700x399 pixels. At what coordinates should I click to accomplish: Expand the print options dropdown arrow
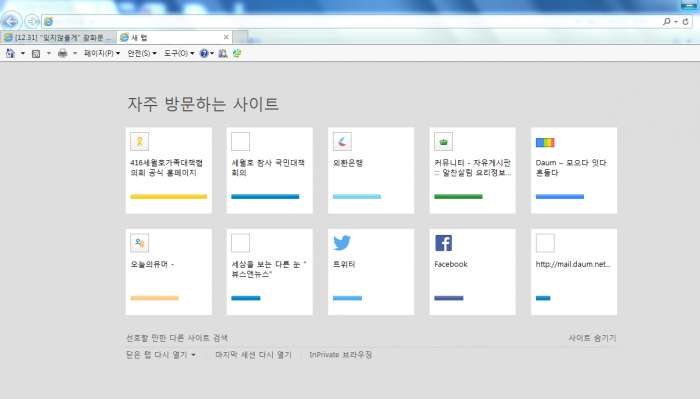pyautogui.click(x=75, y=54)
